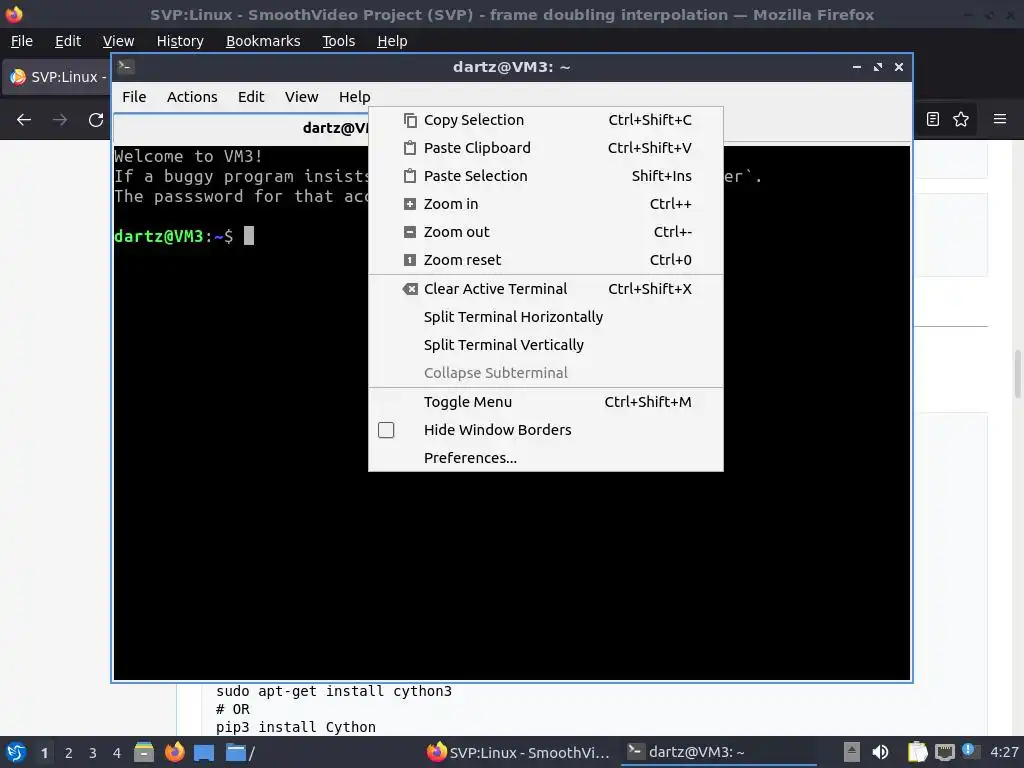Open Firefox Tools menu

pyautogui.click(x=338, y=41)
